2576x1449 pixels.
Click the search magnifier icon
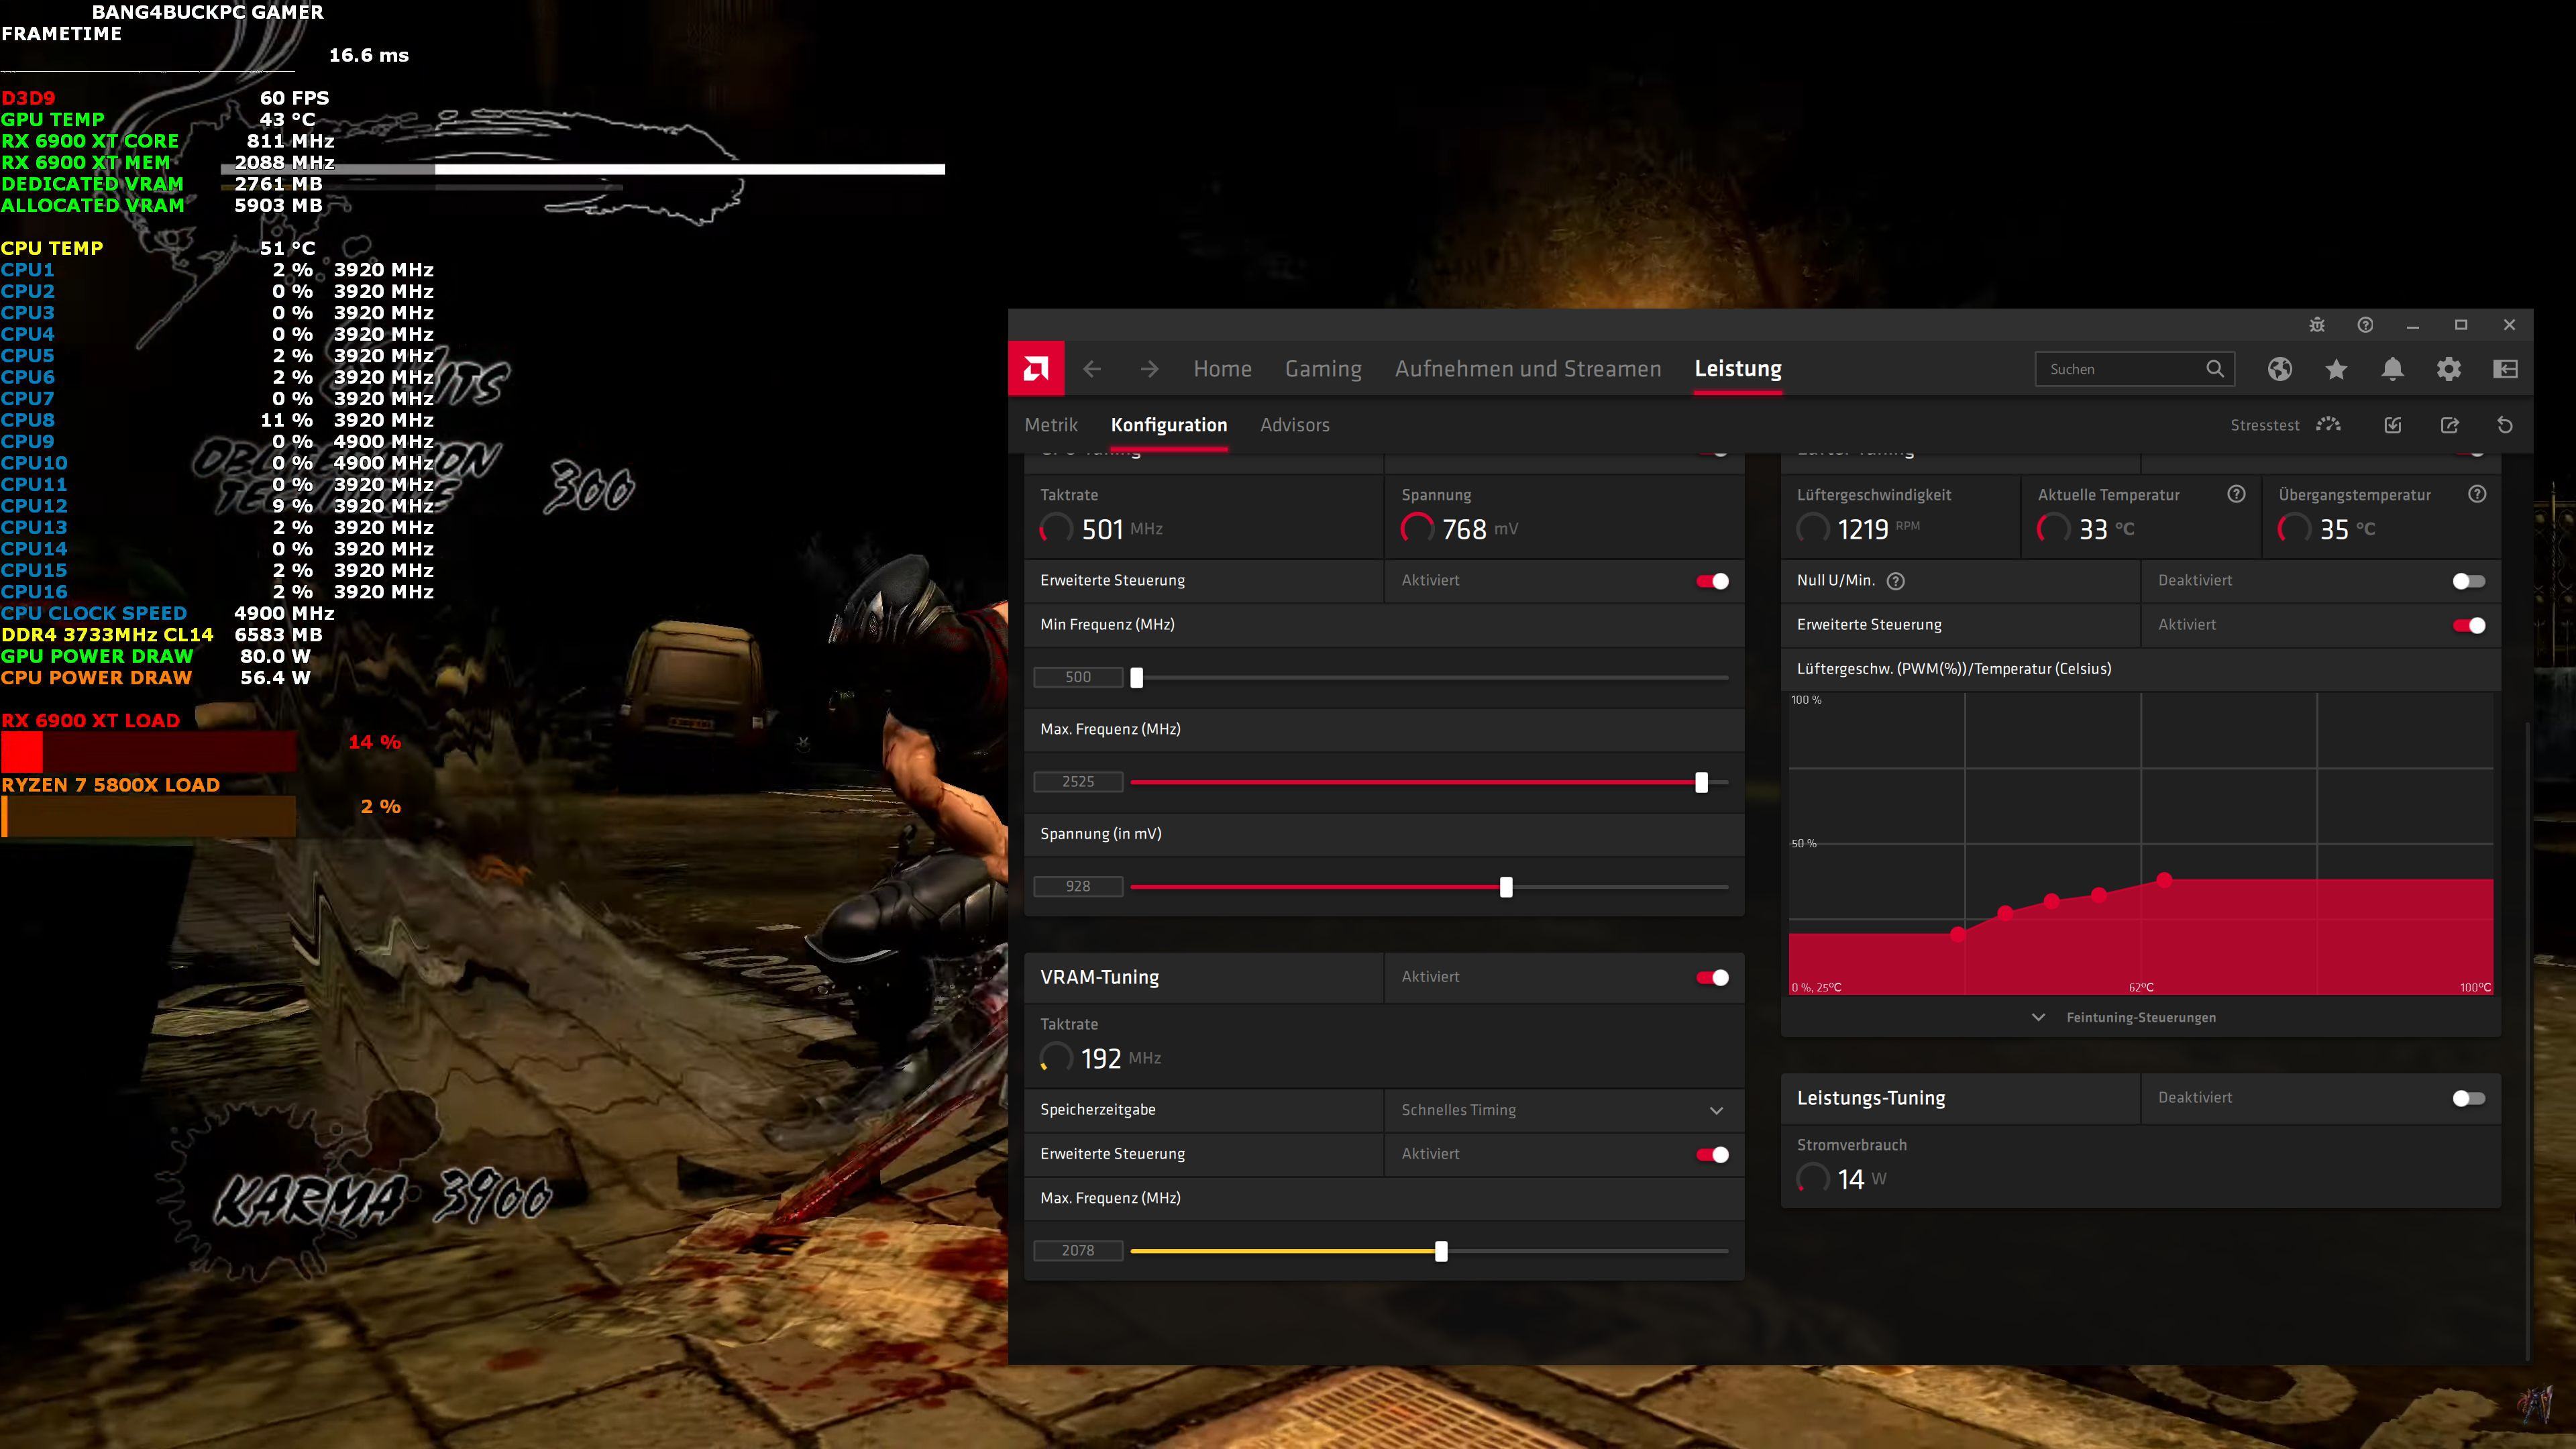click(2215, 369)
